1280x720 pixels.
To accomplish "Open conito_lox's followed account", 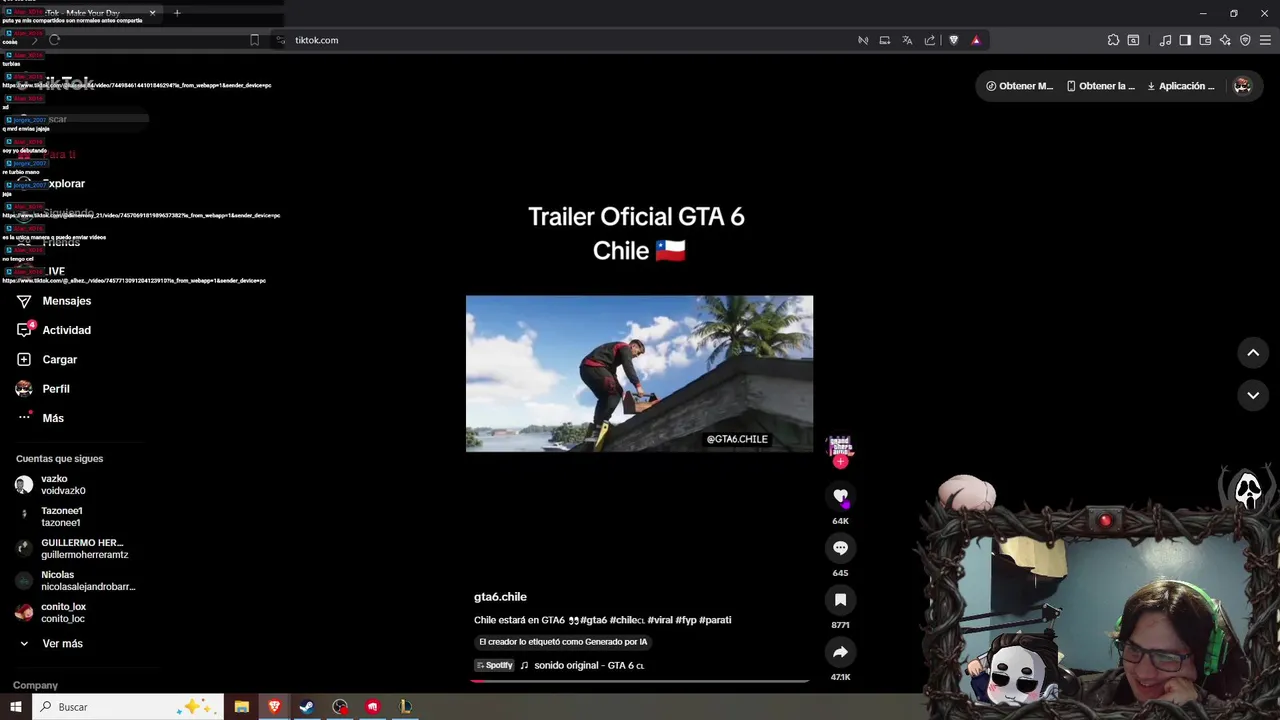I will click(75, 613).
